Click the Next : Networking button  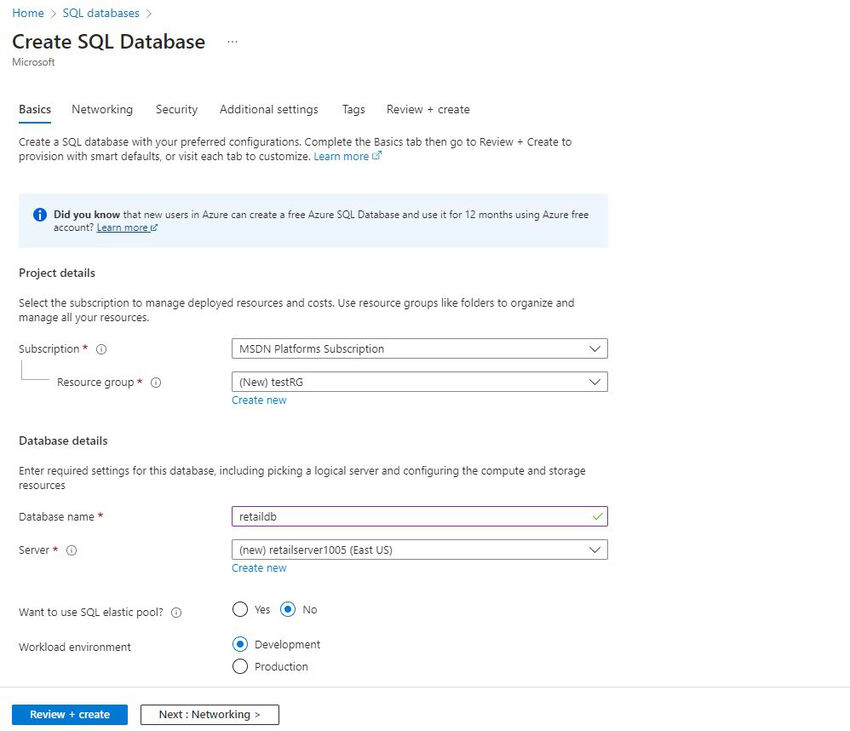click(209, 715)
